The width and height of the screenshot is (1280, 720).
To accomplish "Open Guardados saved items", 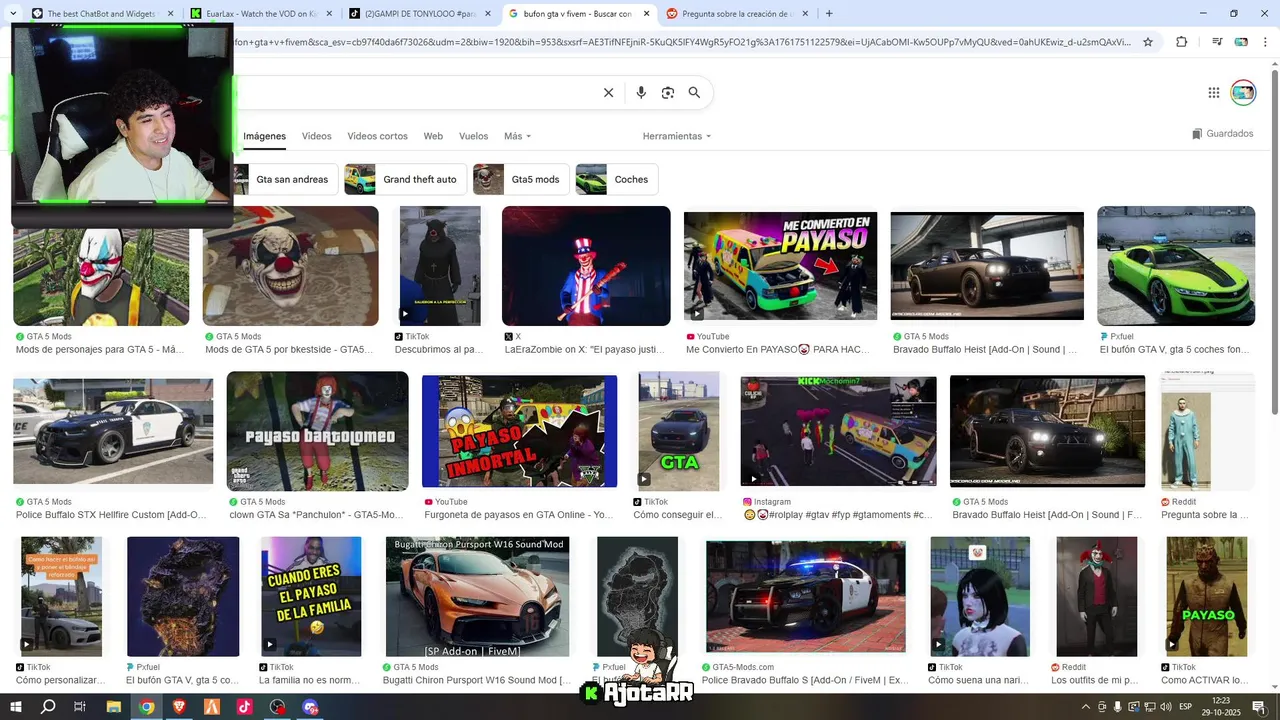I will (x=1222, y=134).
